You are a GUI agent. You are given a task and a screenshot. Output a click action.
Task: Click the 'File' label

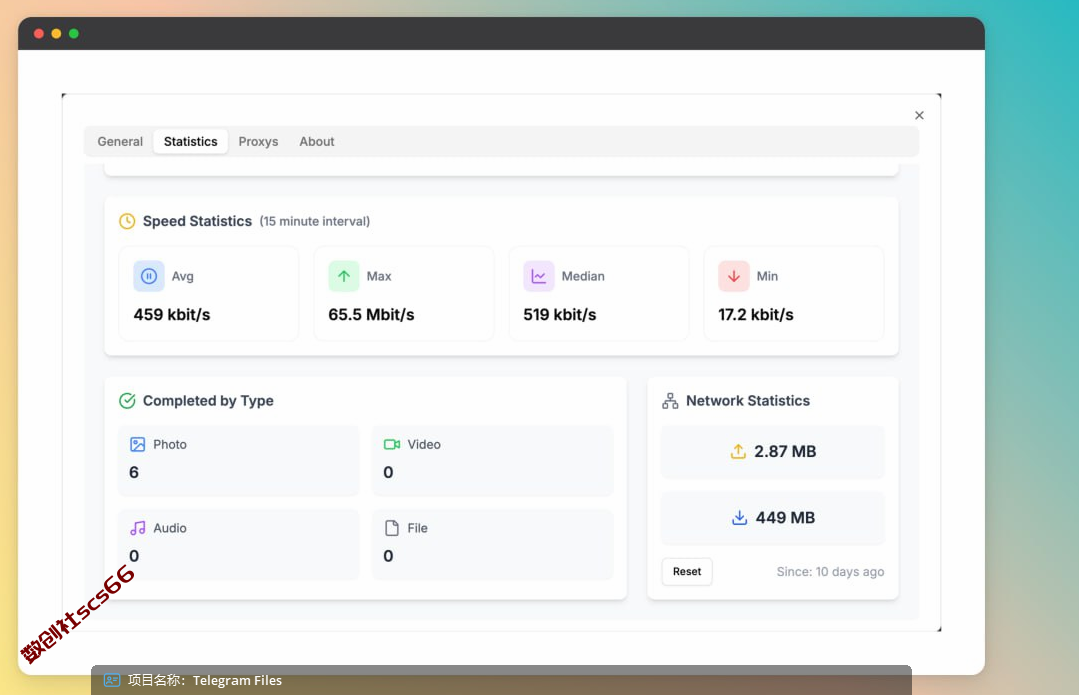[417, 528]
